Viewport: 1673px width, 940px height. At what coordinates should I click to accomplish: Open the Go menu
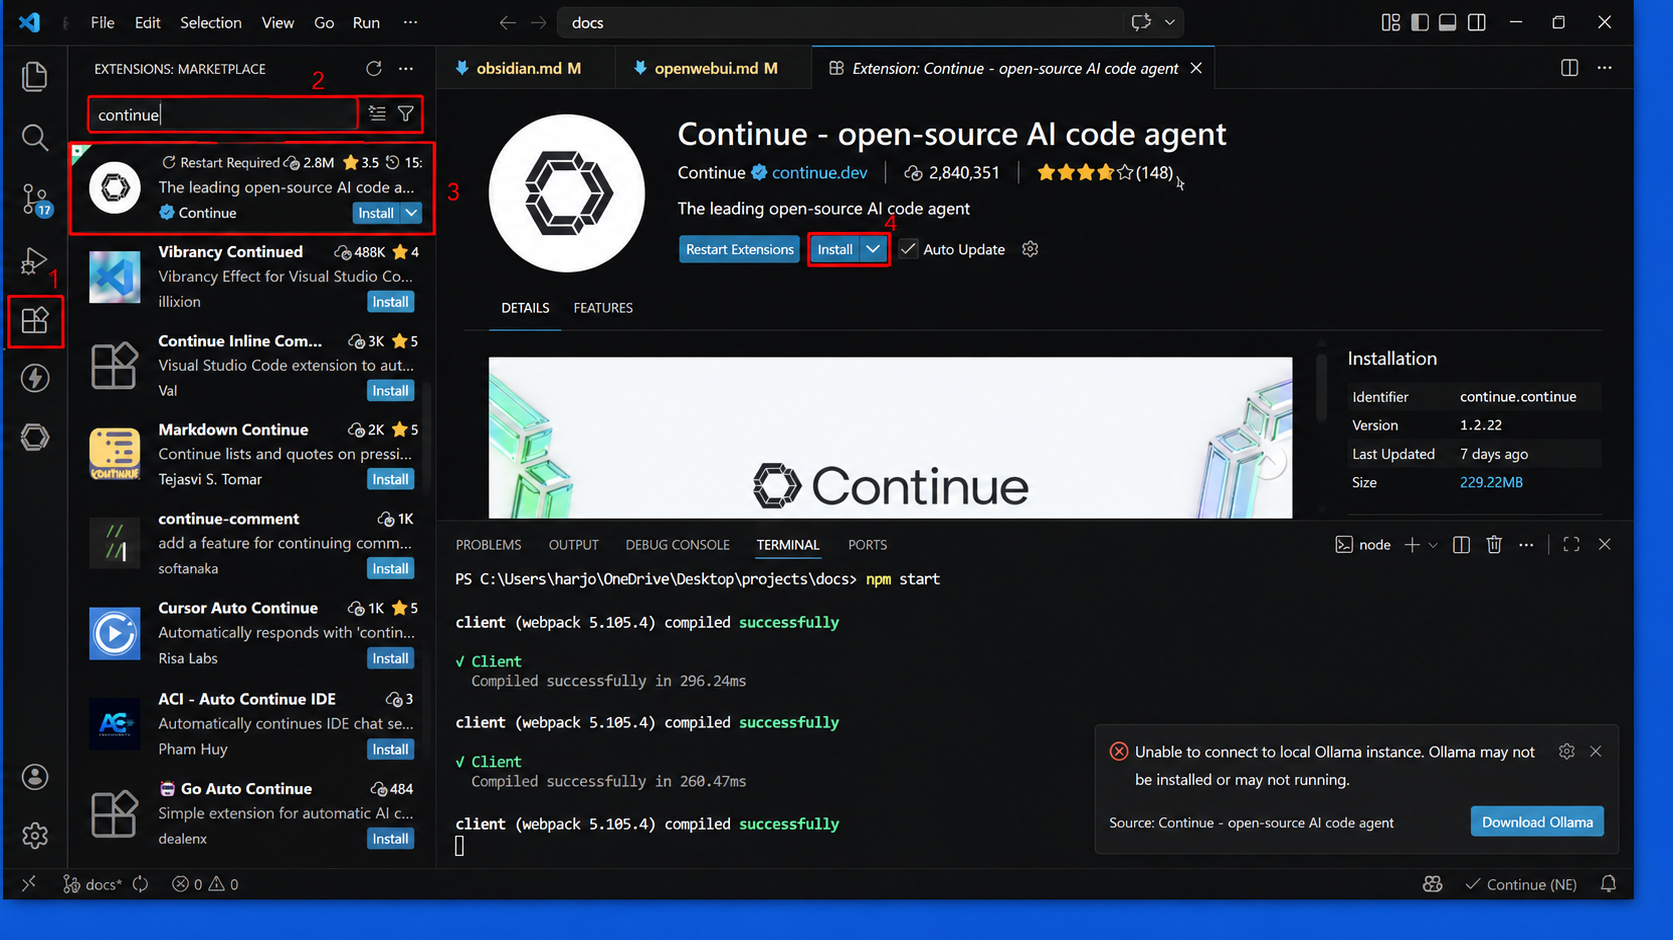pos(324,22)
